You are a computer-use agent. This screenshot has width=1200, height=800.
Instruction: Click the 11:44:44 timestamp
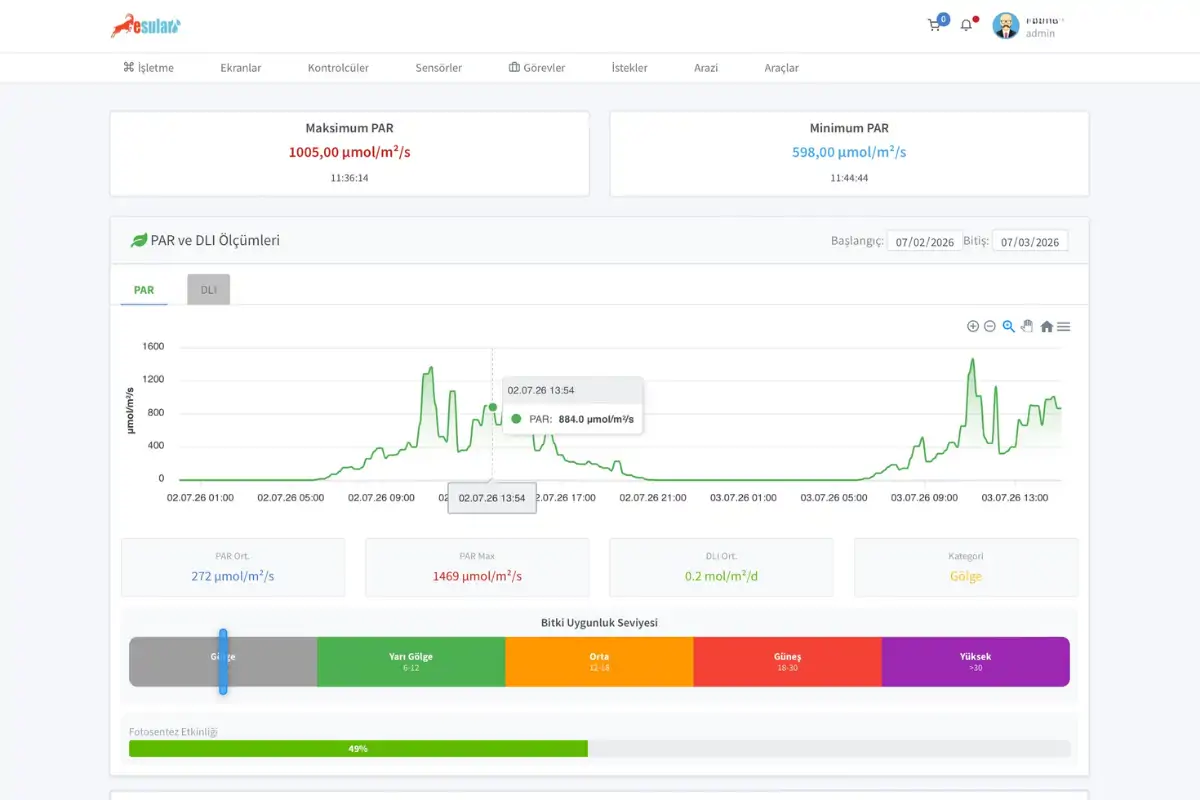(849, 178)
